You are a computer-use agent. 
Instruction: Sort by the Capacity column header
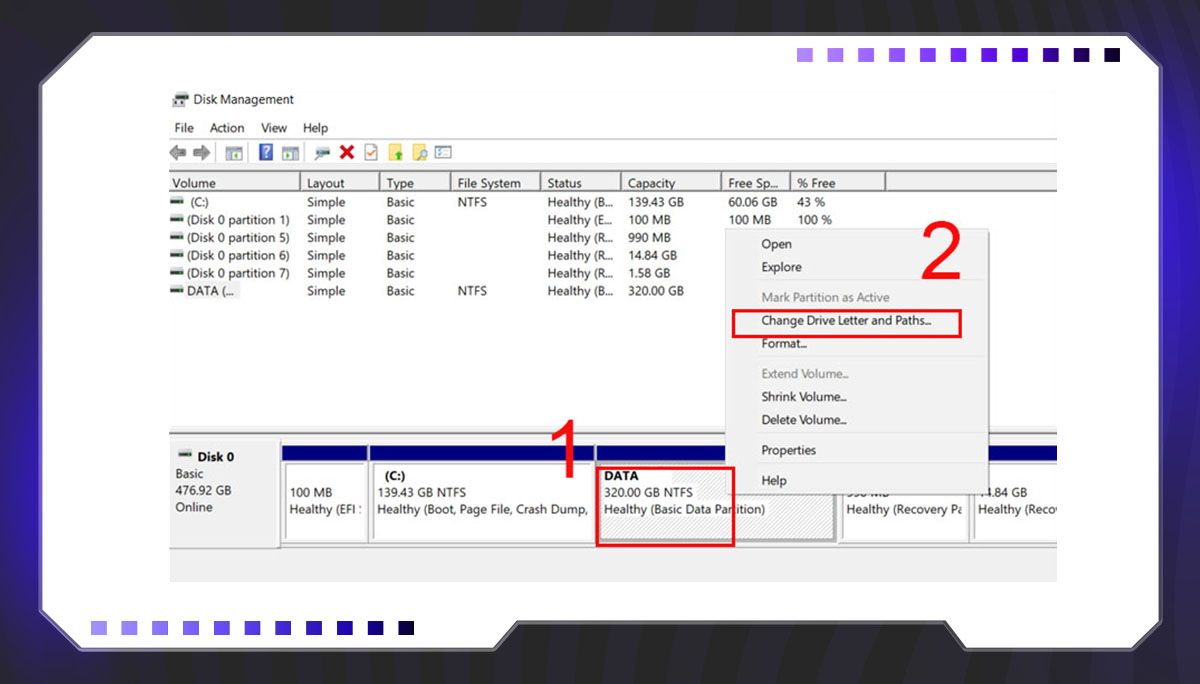click(651, 183)
